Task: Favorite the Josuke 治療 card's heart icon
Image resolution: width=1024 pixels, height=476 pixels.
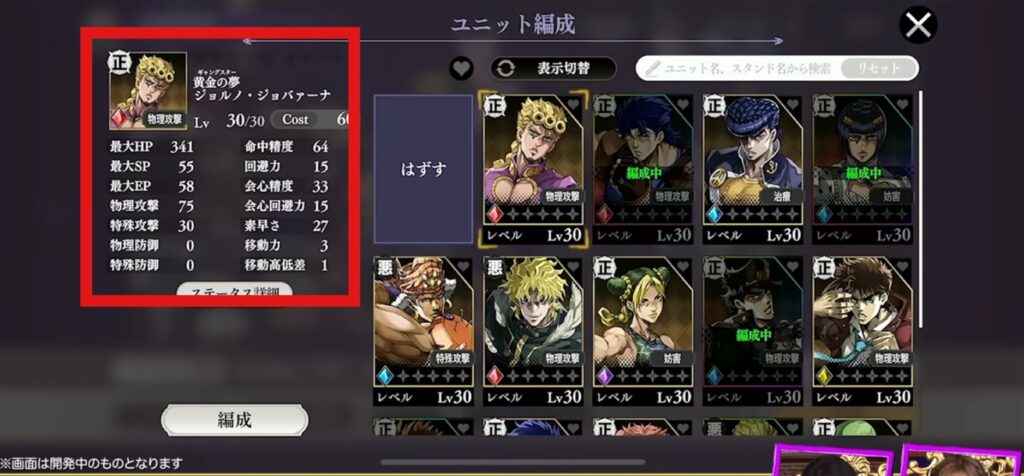Action: (792, 104)
